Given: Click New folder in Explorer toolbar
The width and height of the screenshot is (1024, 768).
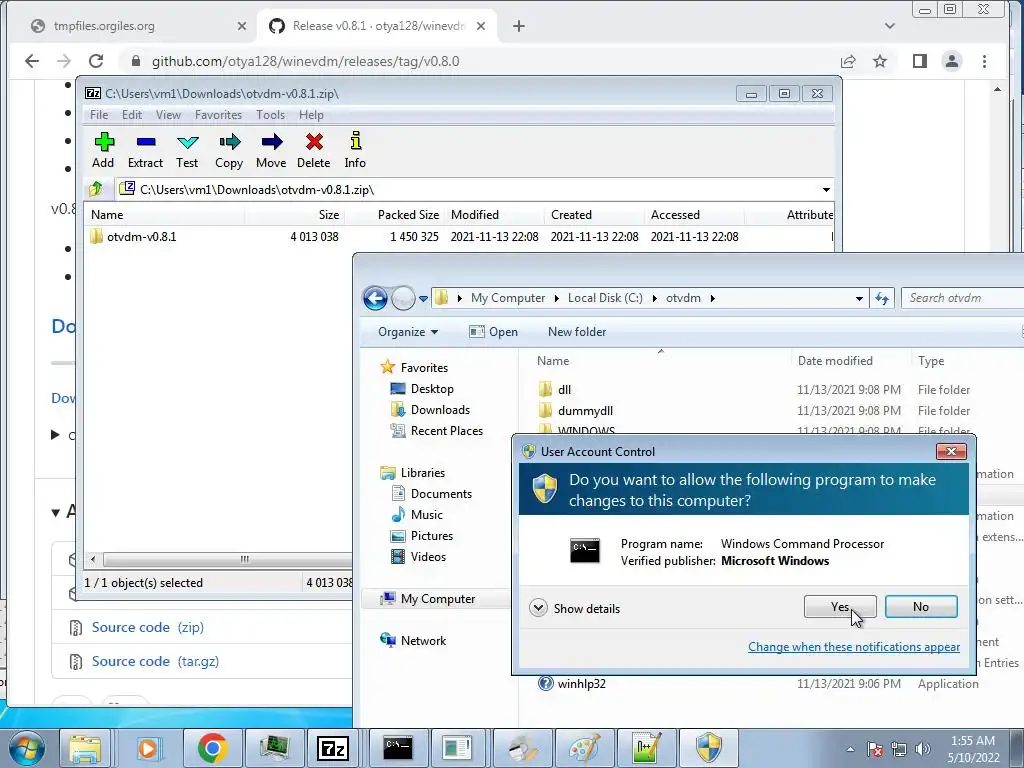Looking at the screenshot, I should (x=577, y=332).
